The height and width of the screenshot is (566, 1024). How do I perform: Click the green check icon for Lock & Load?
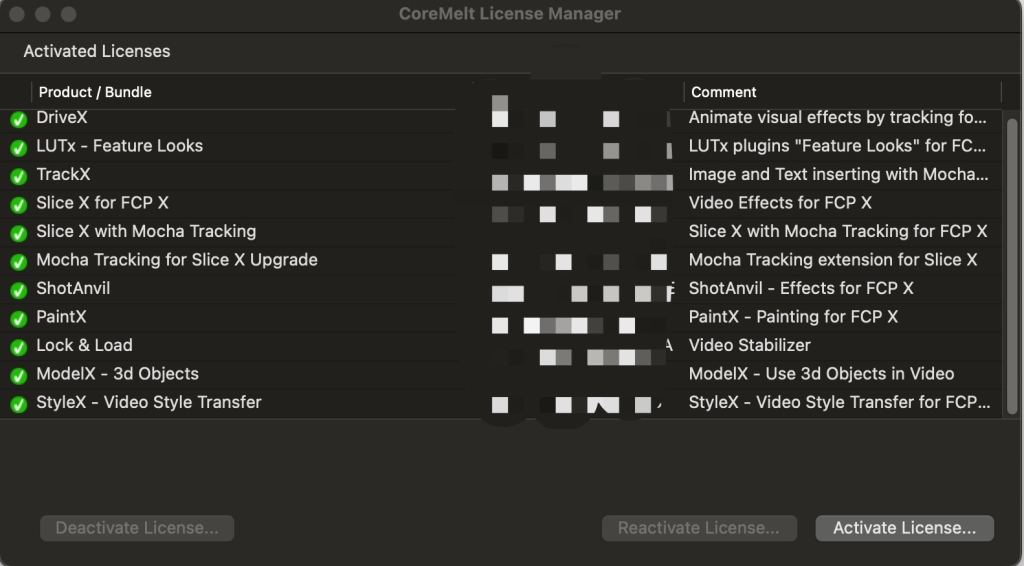pyautogui.click(x=18, y=347)
